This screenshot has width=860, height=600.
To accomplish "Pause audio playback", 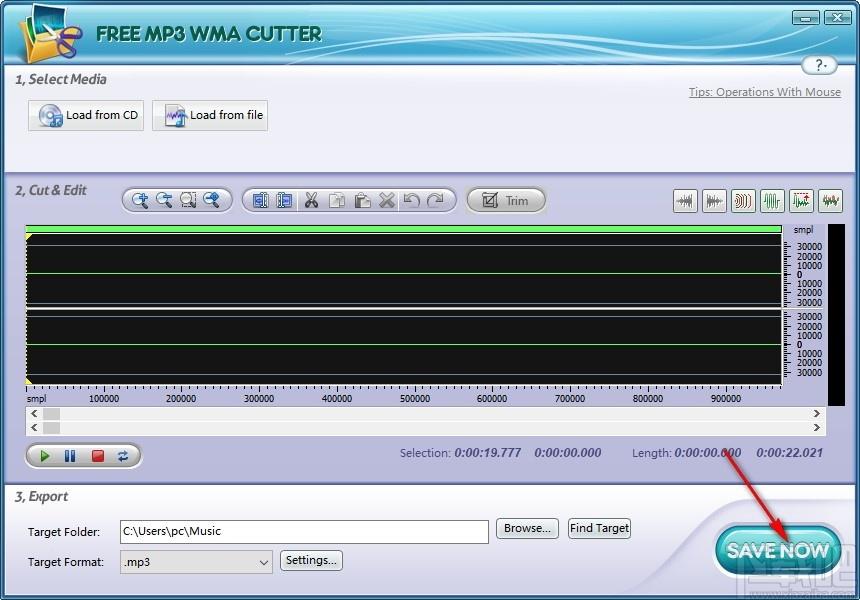I will (70, 456).
